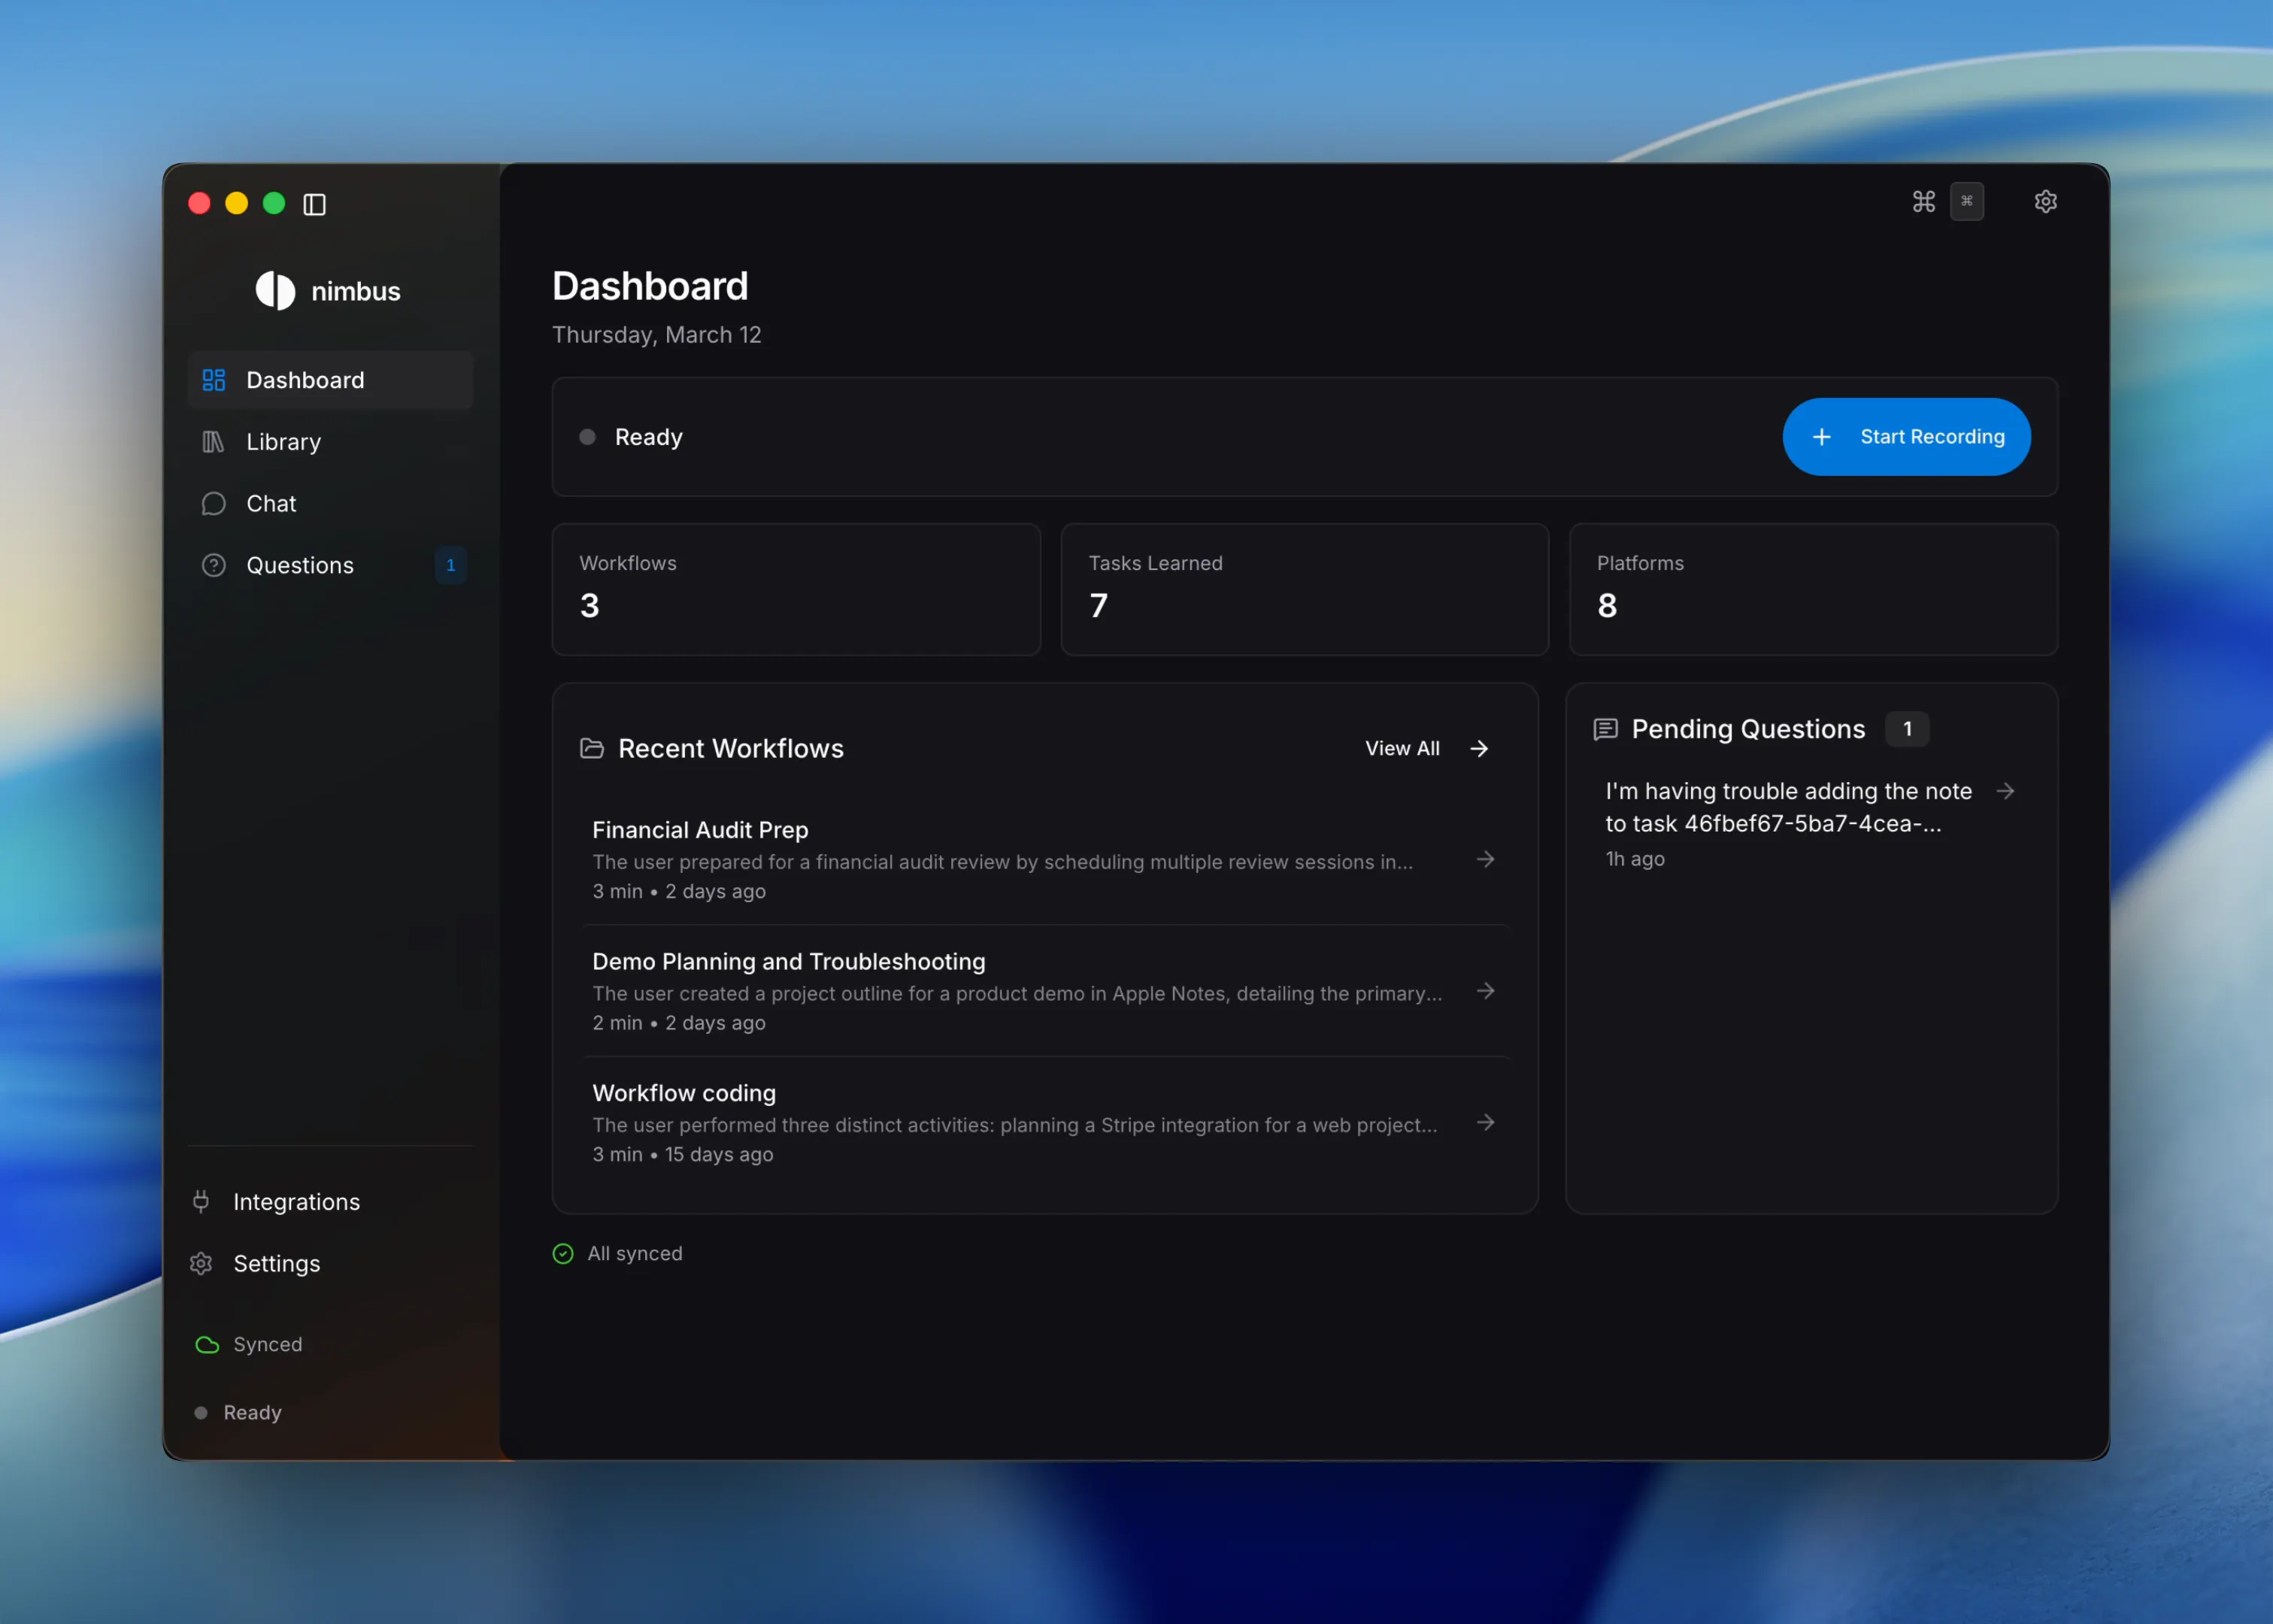Click the "Pending Questions" section heading
The width and height of the screenshot is (2273, 1624).
coord(1748,730)
